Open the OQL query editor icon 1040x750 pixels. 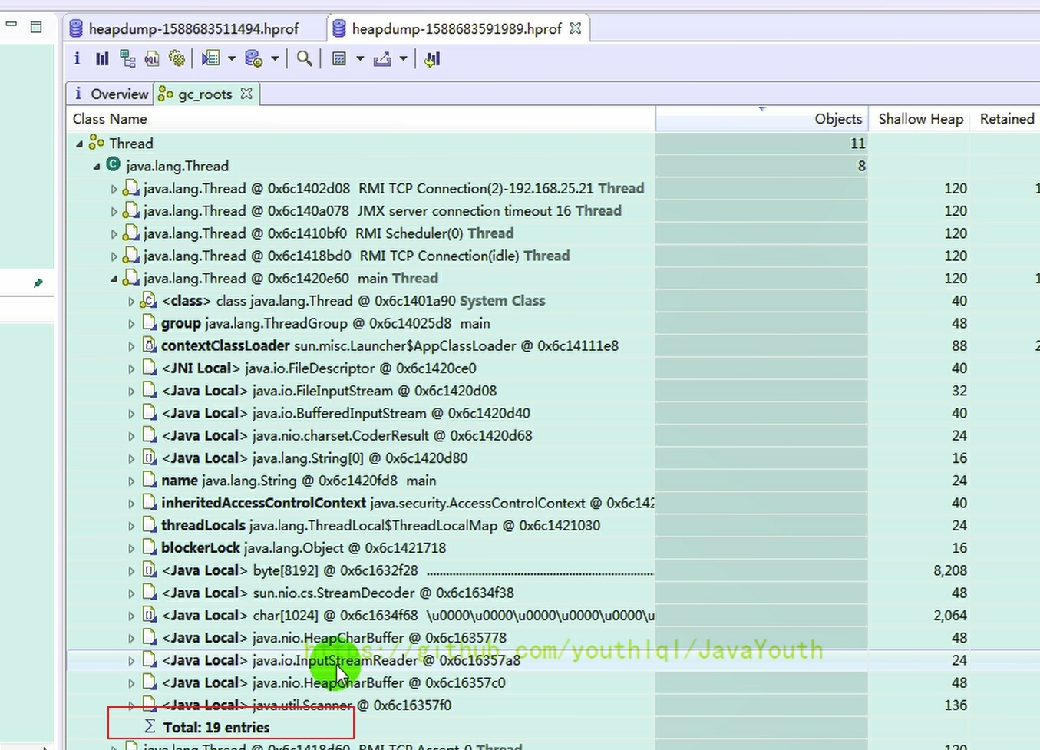(x=152, y=59)
